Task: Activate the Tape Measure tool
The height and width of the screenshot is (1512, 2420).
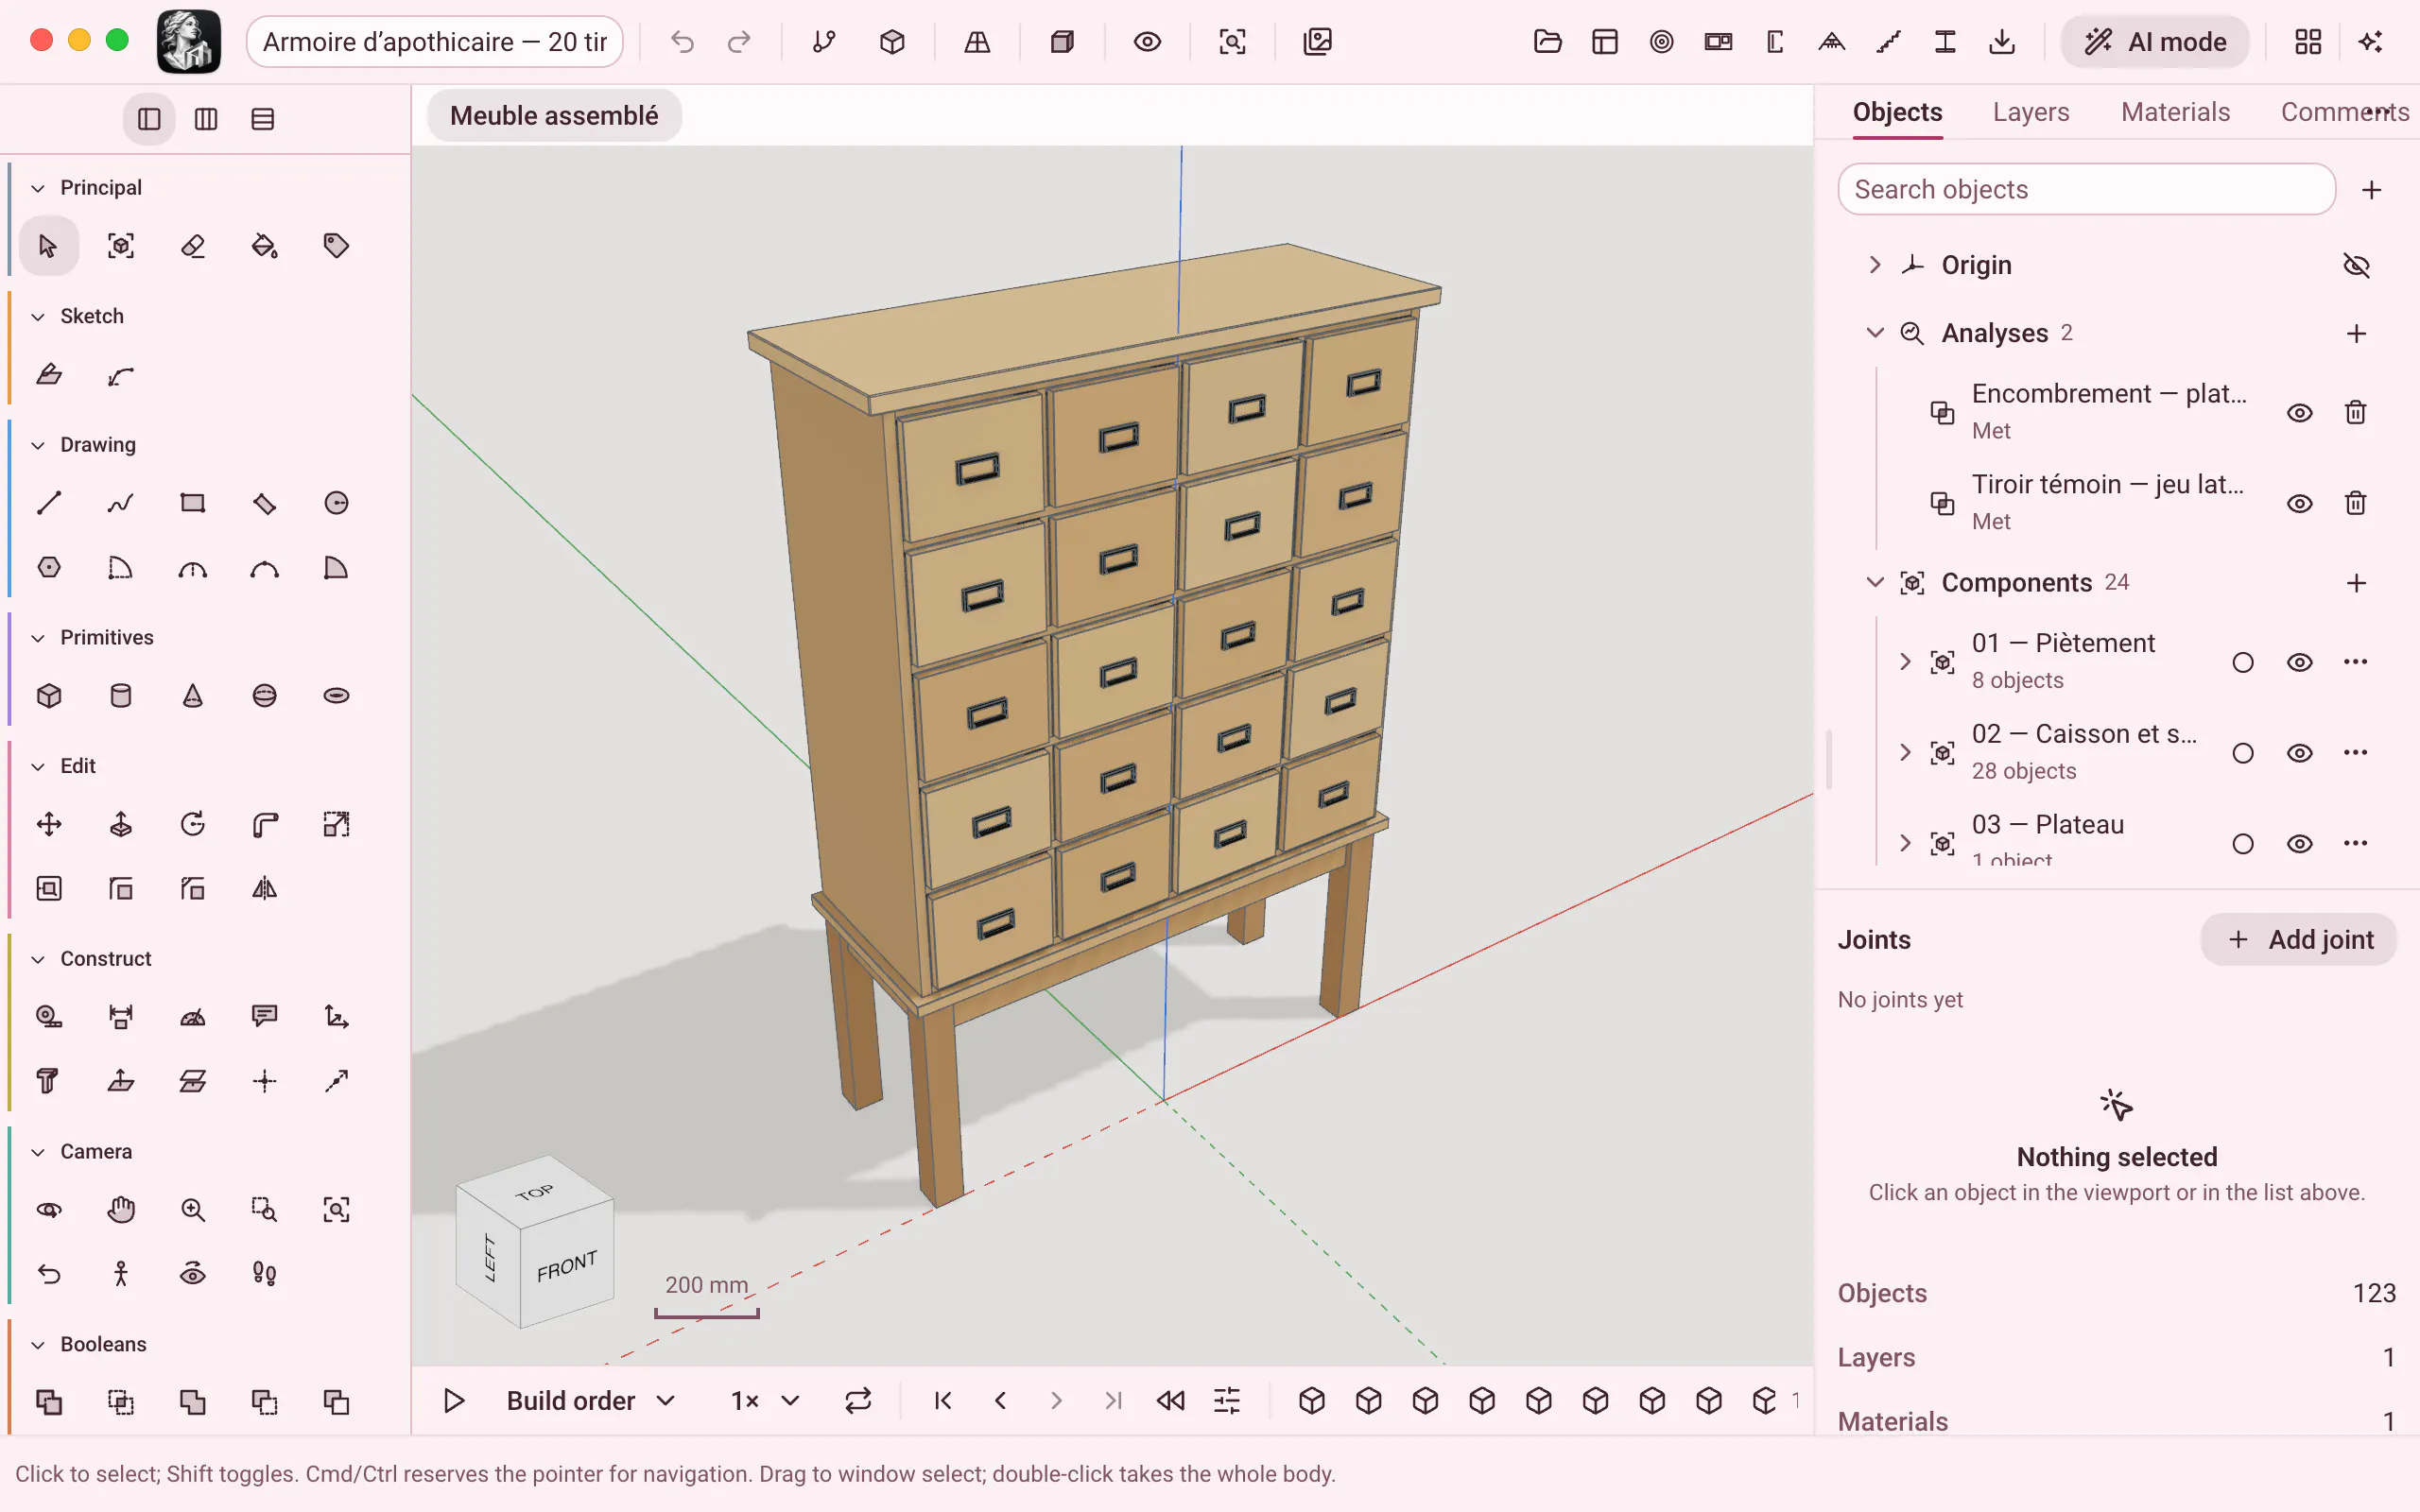Action: click(48, 1017)
